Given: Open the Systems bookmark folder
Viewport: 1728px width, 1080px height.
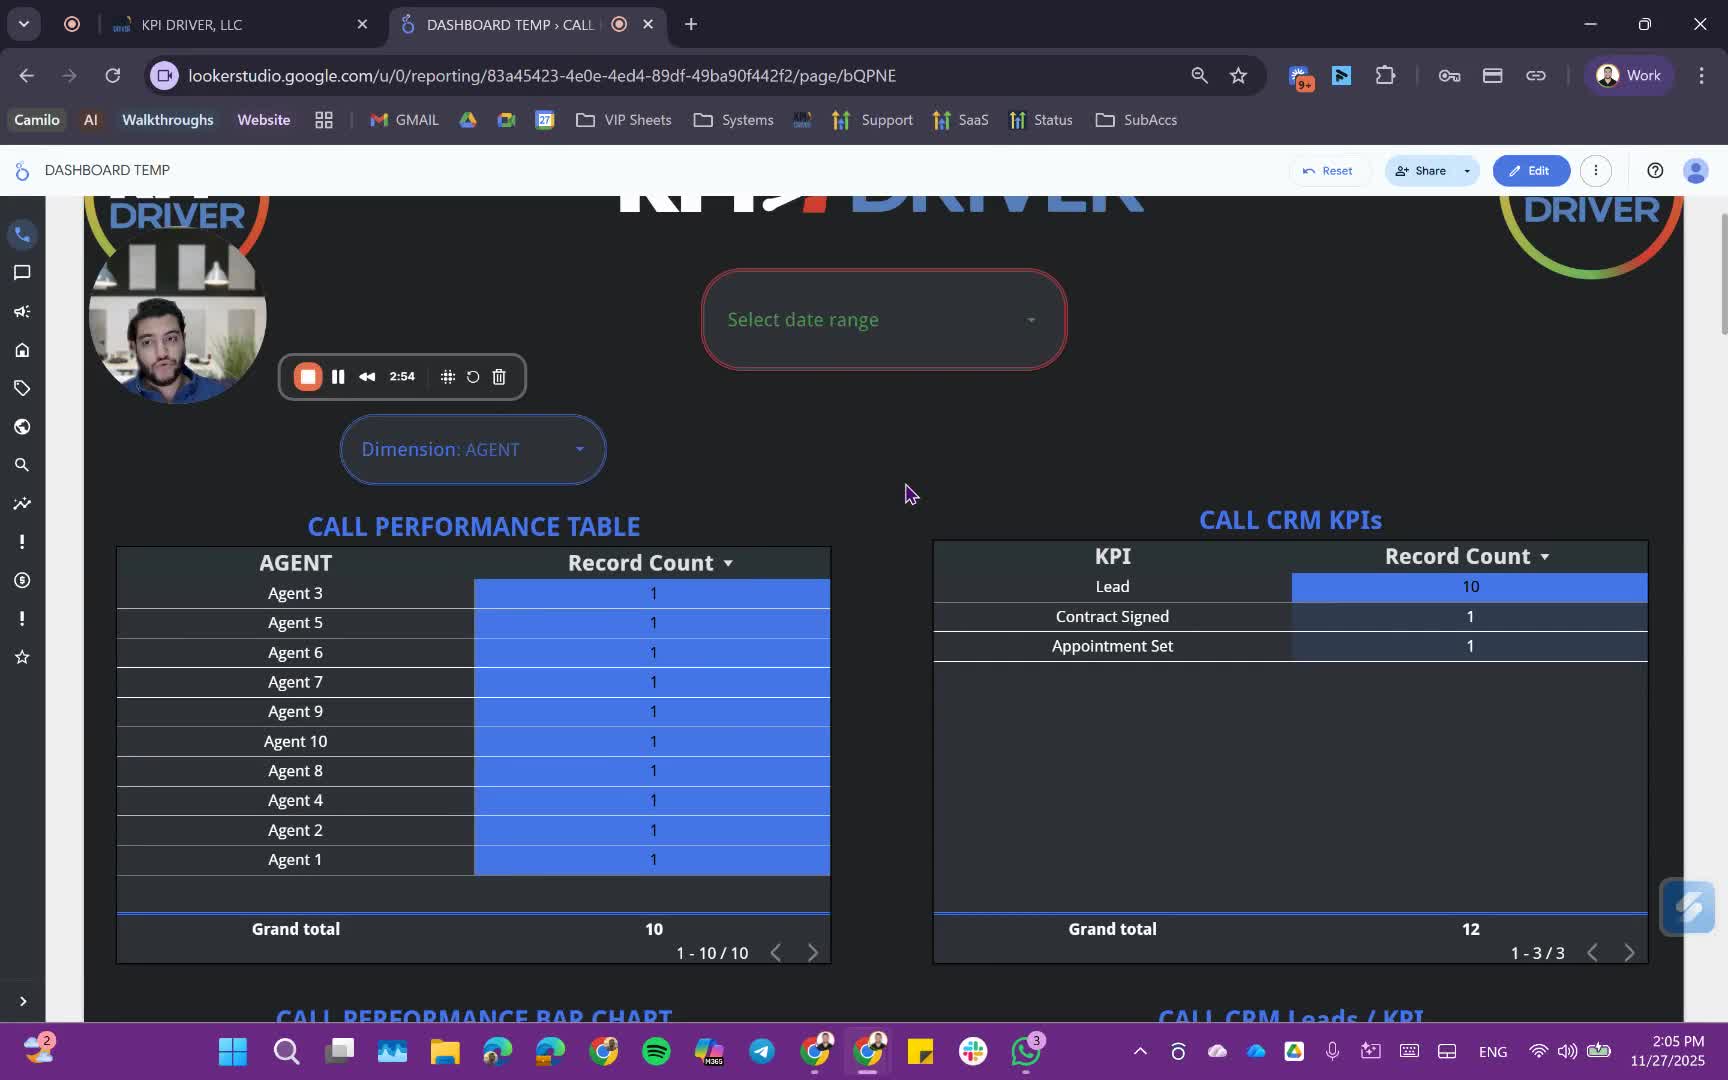Looking at the screenshot, I should coord(734,120).
